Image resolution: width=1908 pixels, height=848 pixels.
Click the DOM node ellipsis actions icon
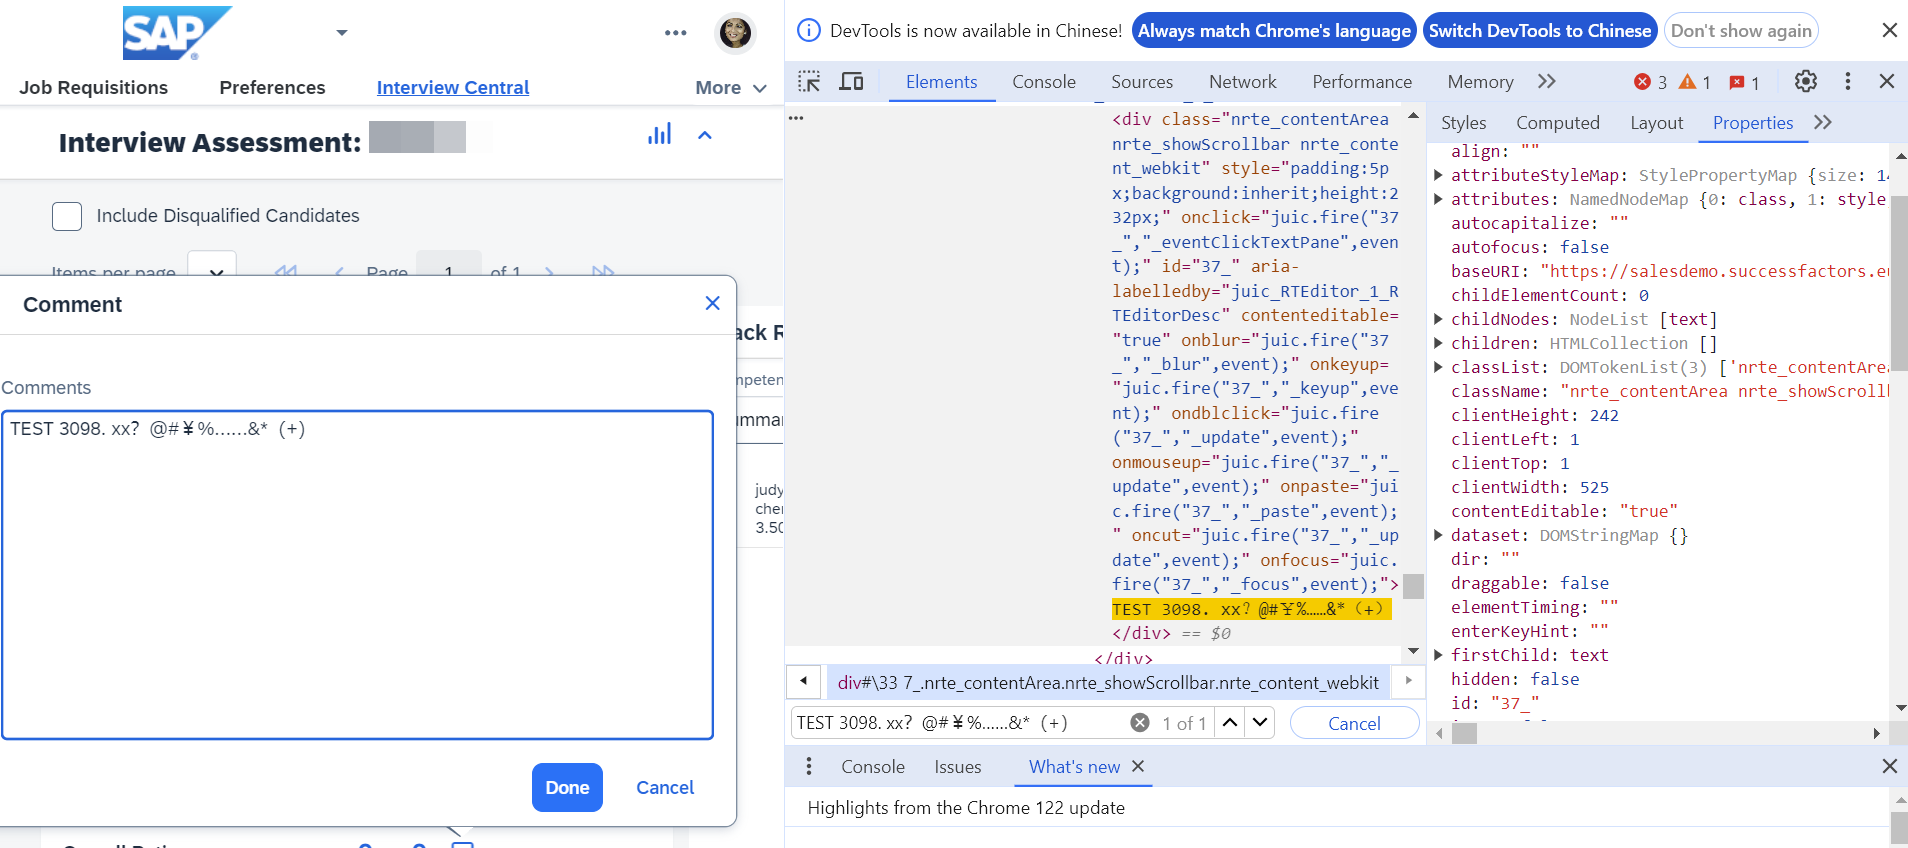796,118
